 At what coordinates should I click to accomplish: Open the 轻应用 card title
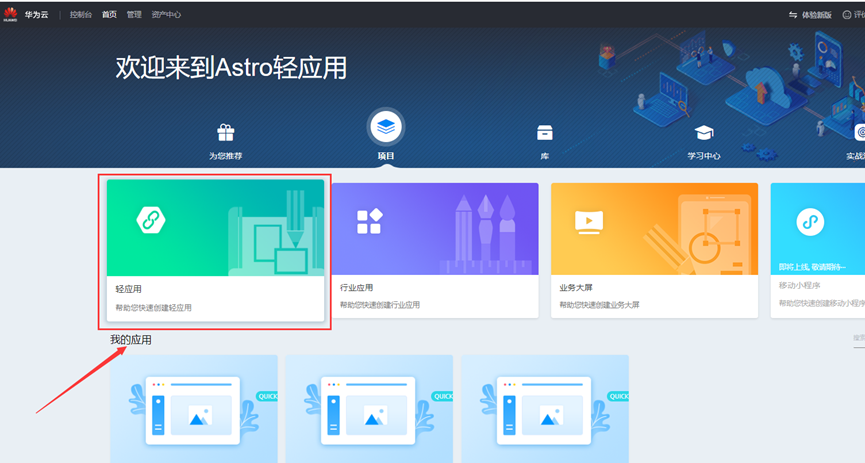click(129, 289)
